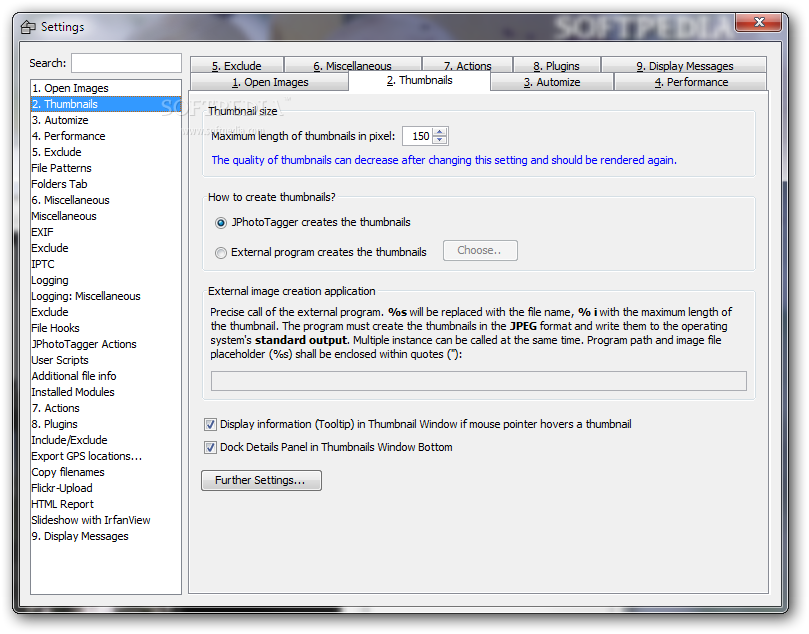Select 'User Scripts' in the list
This screenshot has height=634, width=809.
click(x=106, y=360)
